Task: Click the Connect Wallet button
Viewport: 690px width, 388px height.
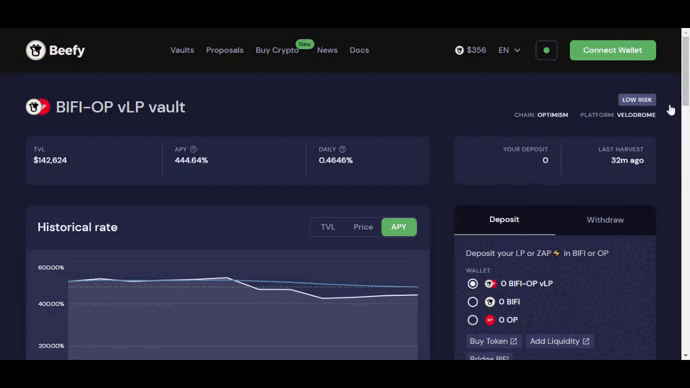Action: pos(613,50)
